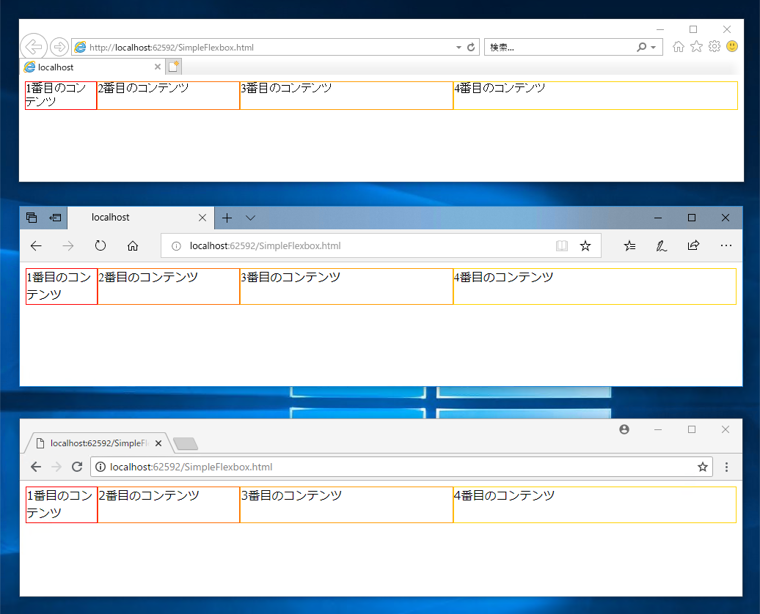This screenshot has height=614, width=760.
Task: Open Edge settings and more menu
Action: [x=726, y=246]
